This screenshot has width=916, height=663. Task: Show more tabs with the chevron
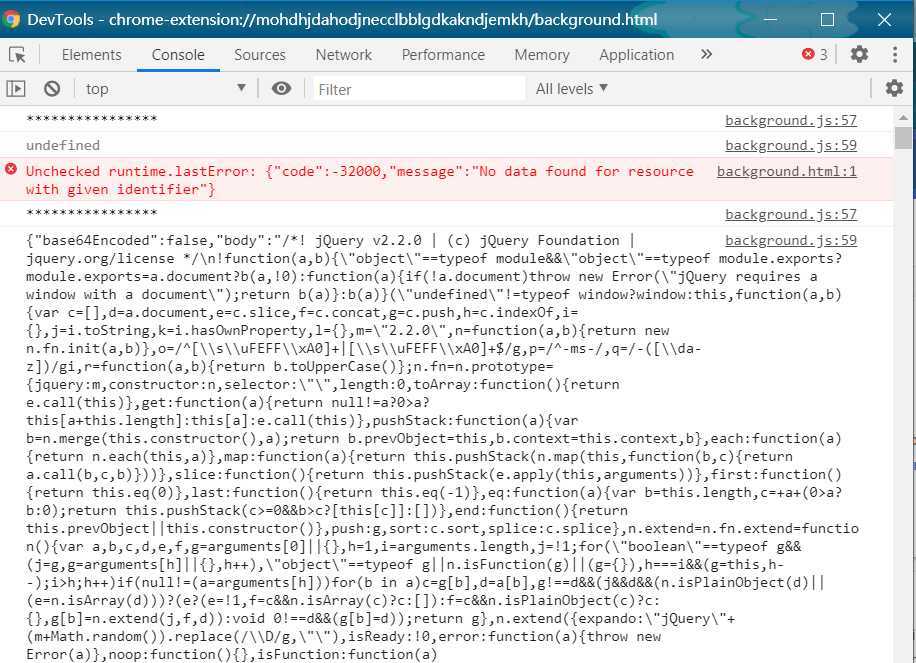click(x=706, y=54)
